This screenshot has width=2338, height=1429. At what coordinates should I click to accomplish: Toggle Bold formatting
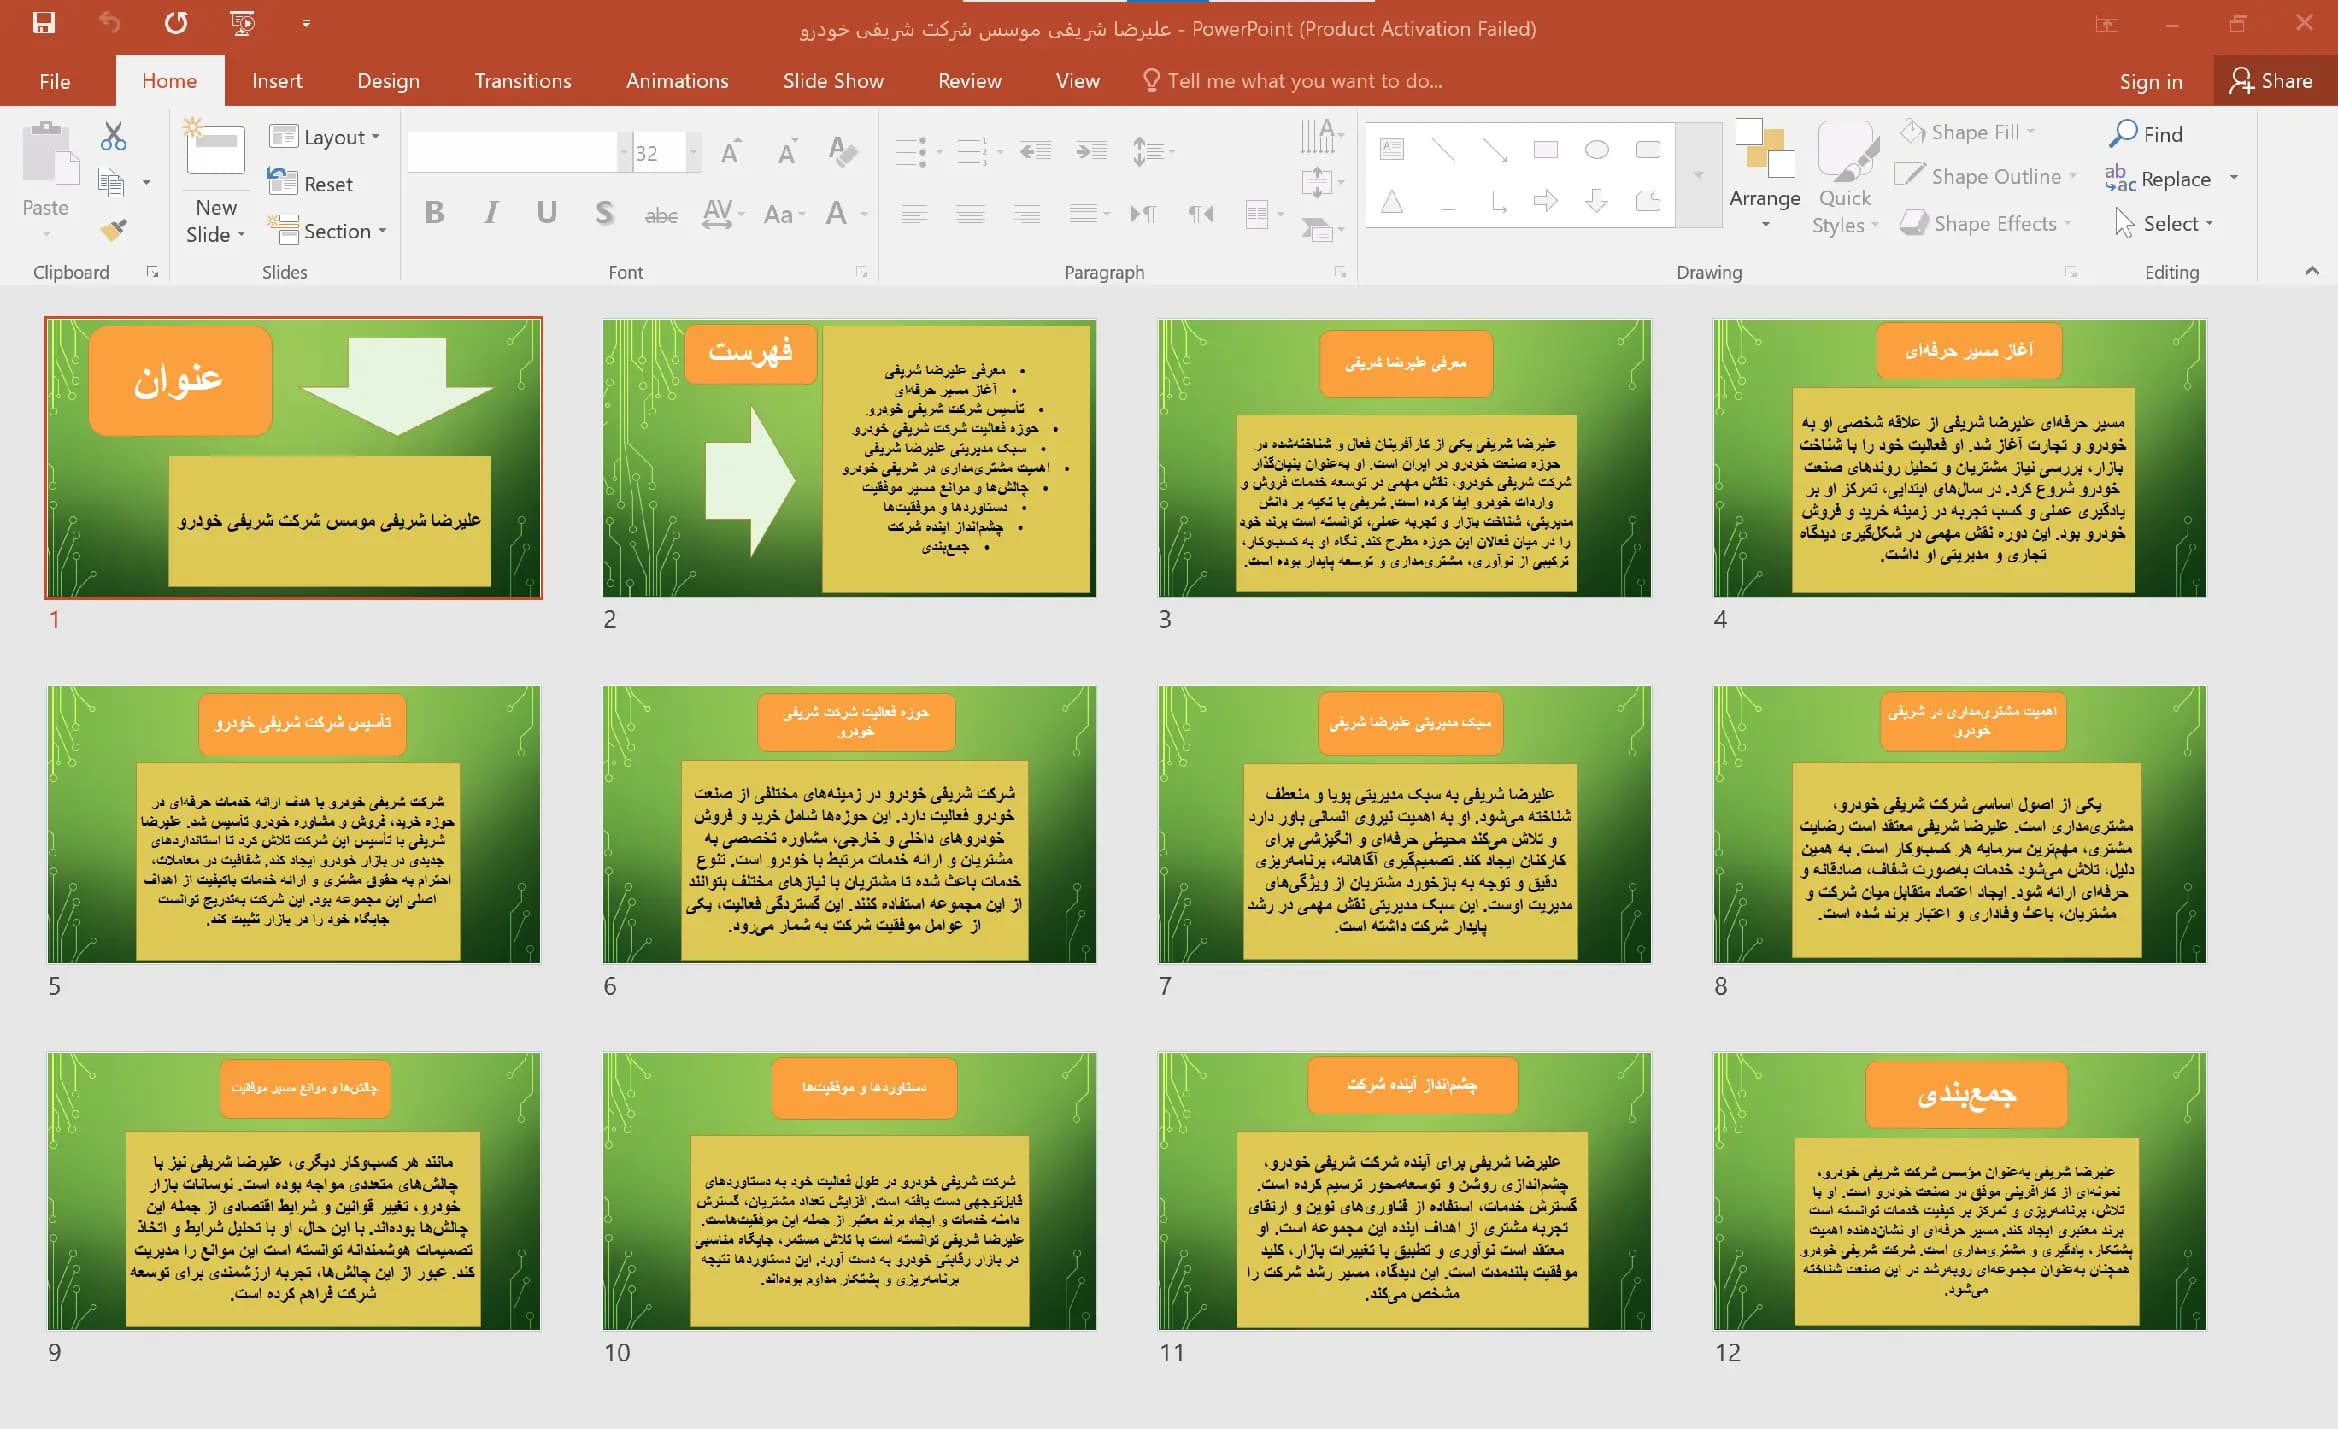pos(434,213)
